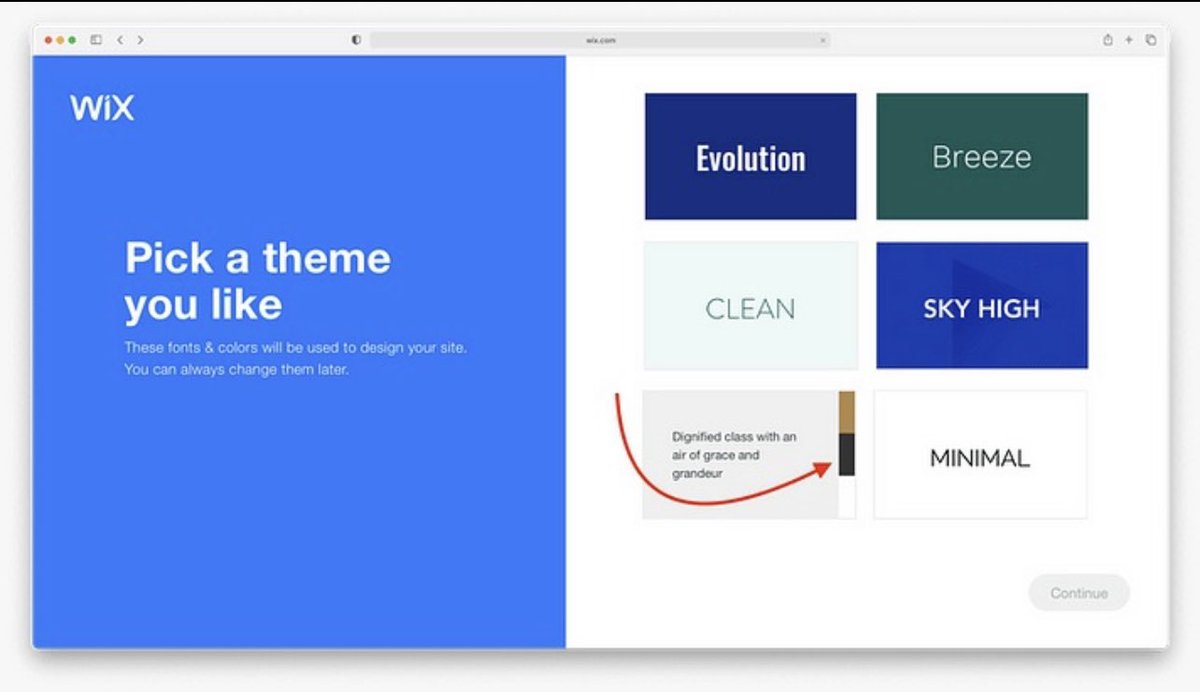This screenshot has width=1200, height=692.
Task: Click the Continue button
Action: click(1079, 593)
